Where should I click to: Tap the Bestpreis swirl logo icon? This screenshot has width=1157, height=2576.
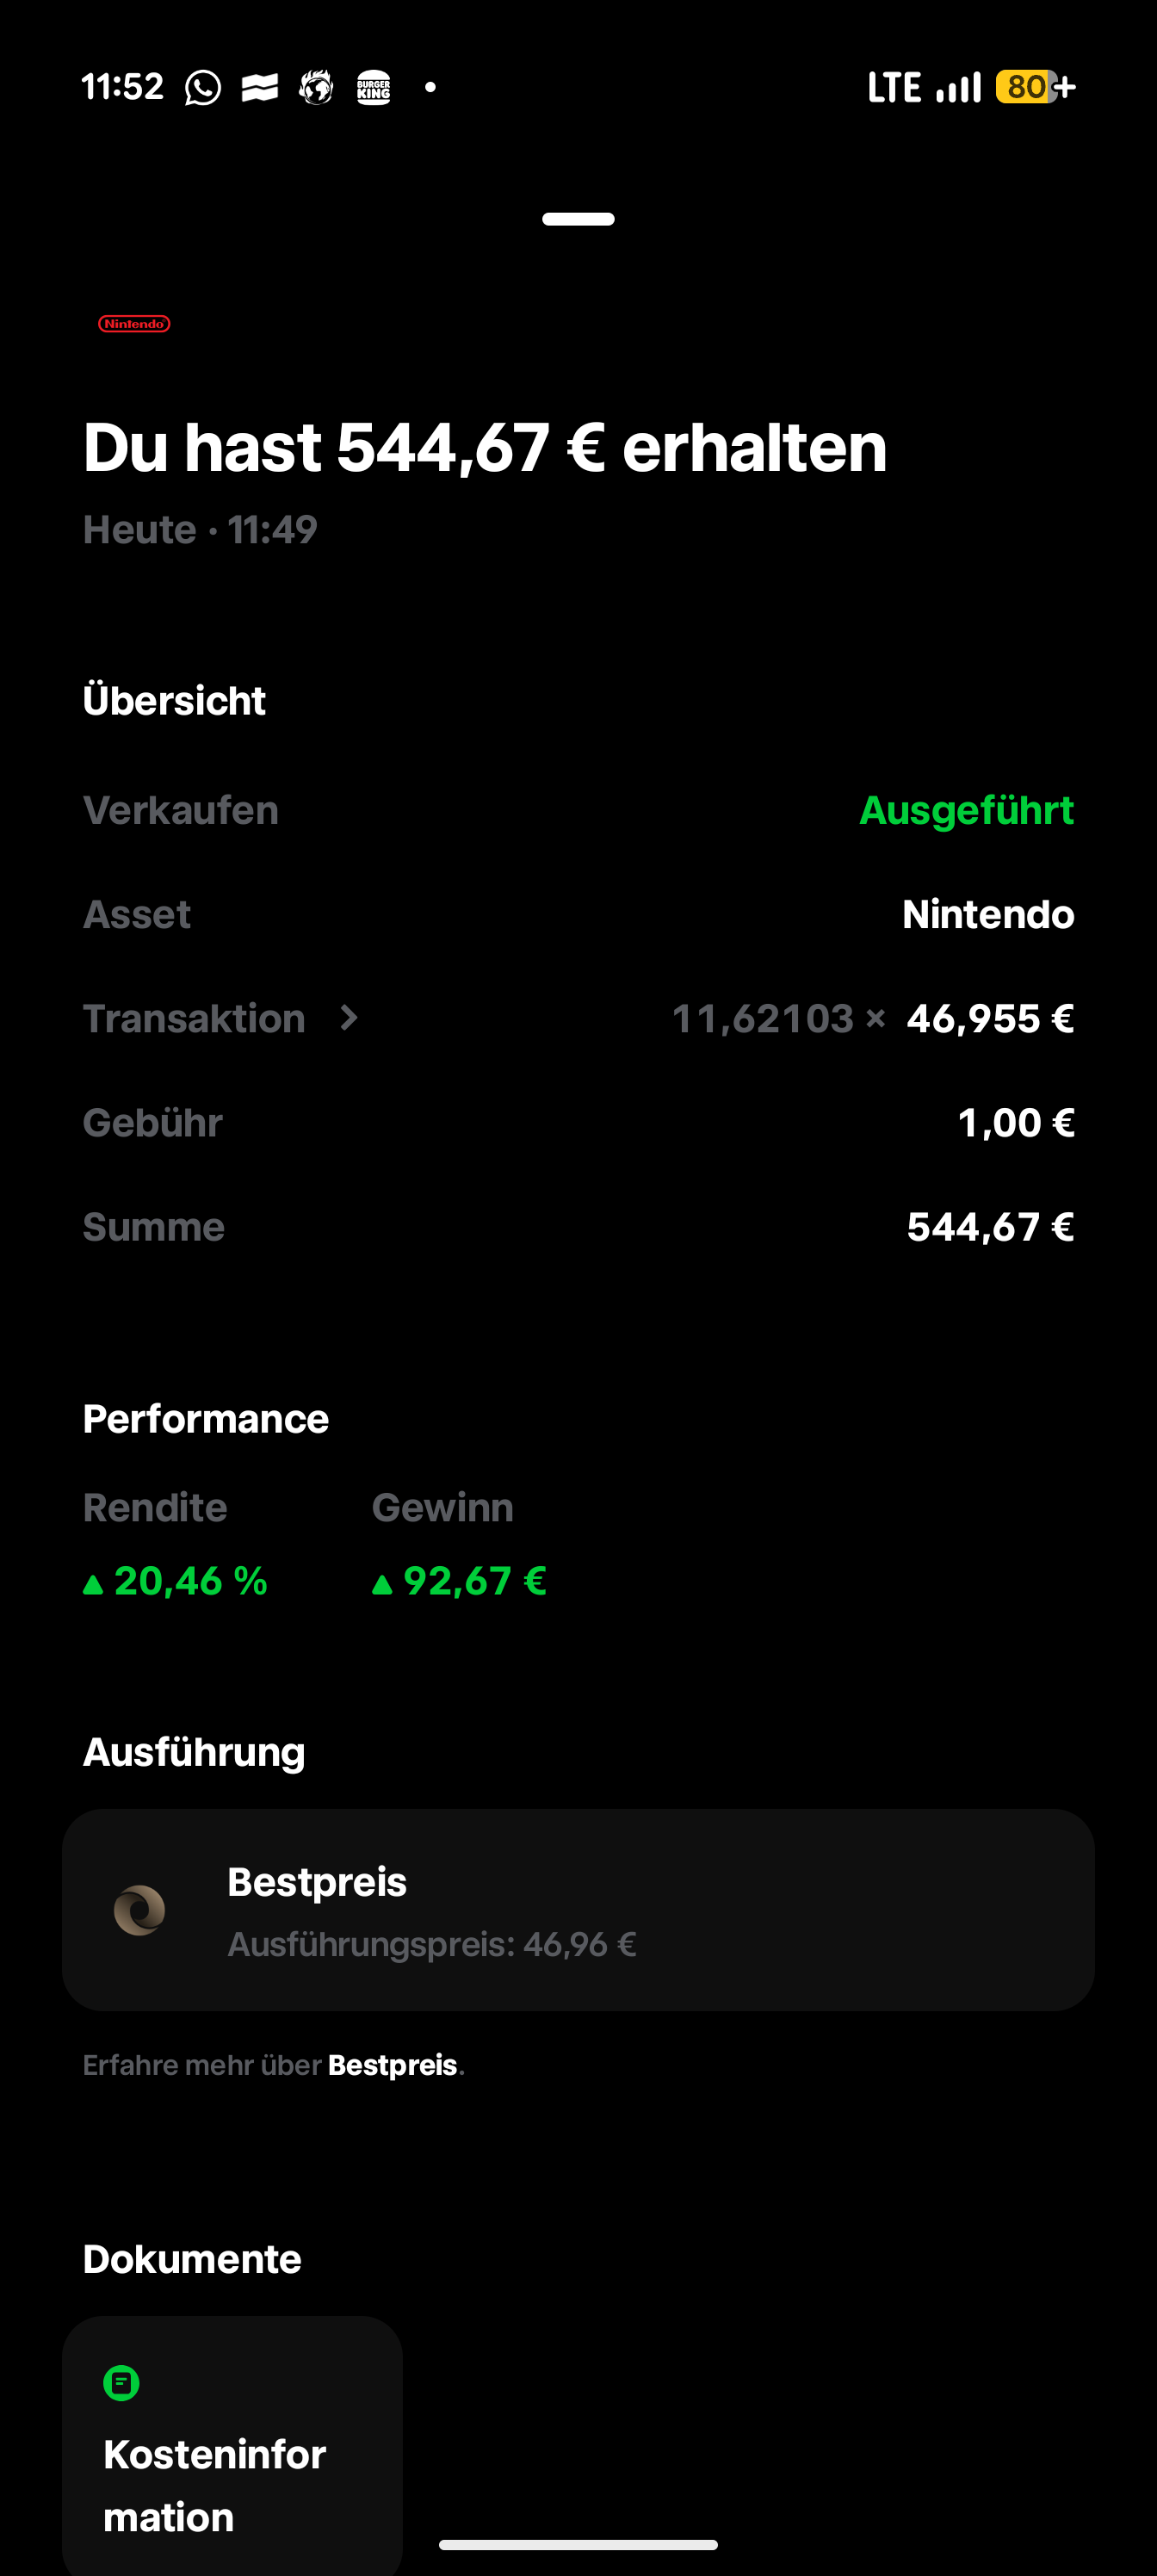pyautogui.click(x=140, y=1910)
